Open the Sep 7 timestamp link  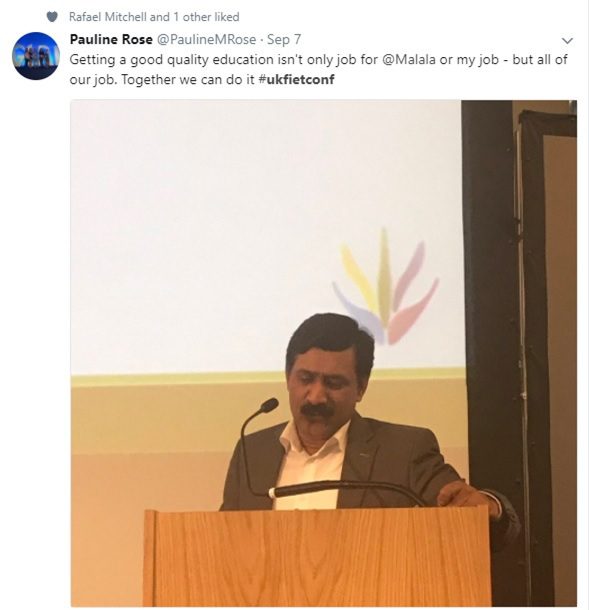(x=284, y=39)
